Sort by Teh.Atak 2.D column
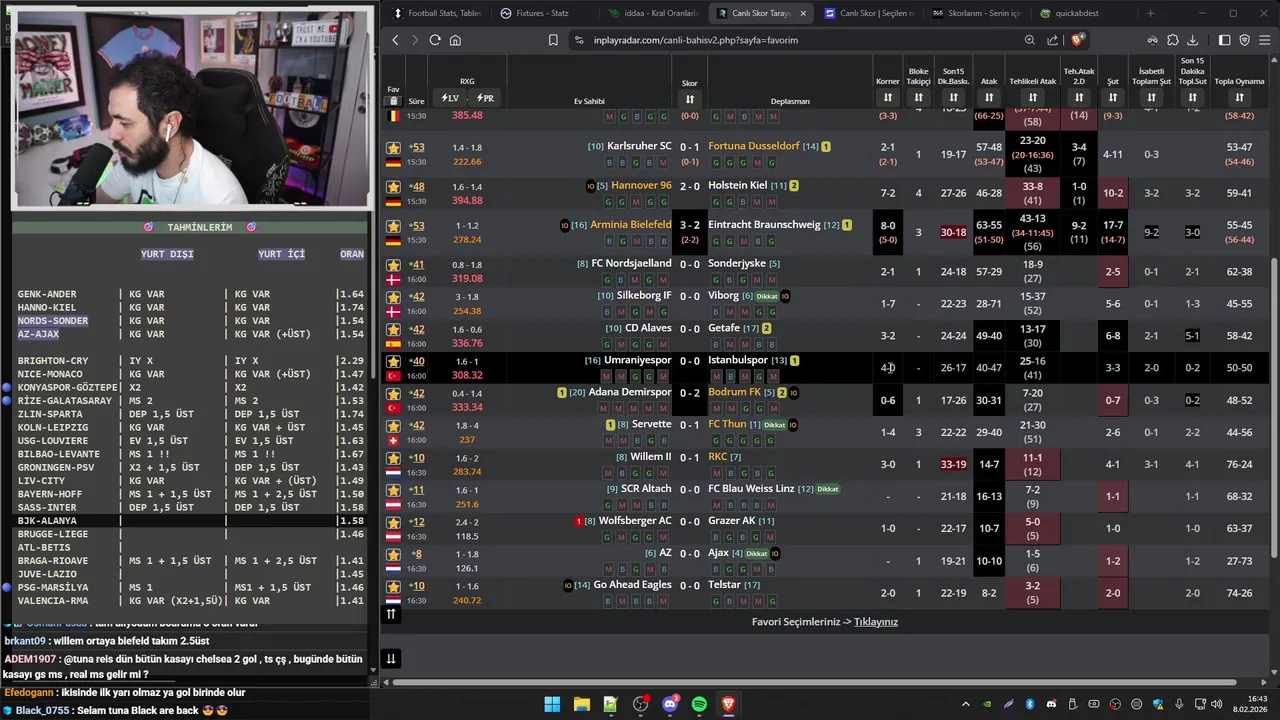This screenshot has height=720, width=1280. (x=1078, y=97)
